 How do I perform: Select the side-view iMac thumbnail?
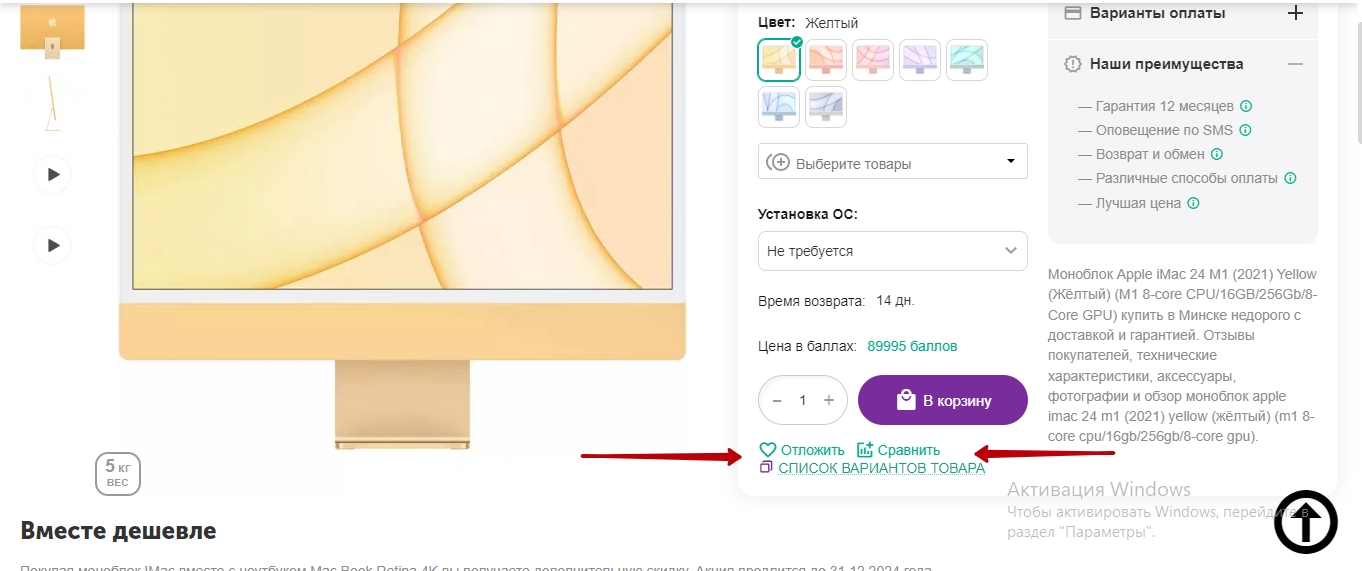[52, 104]
